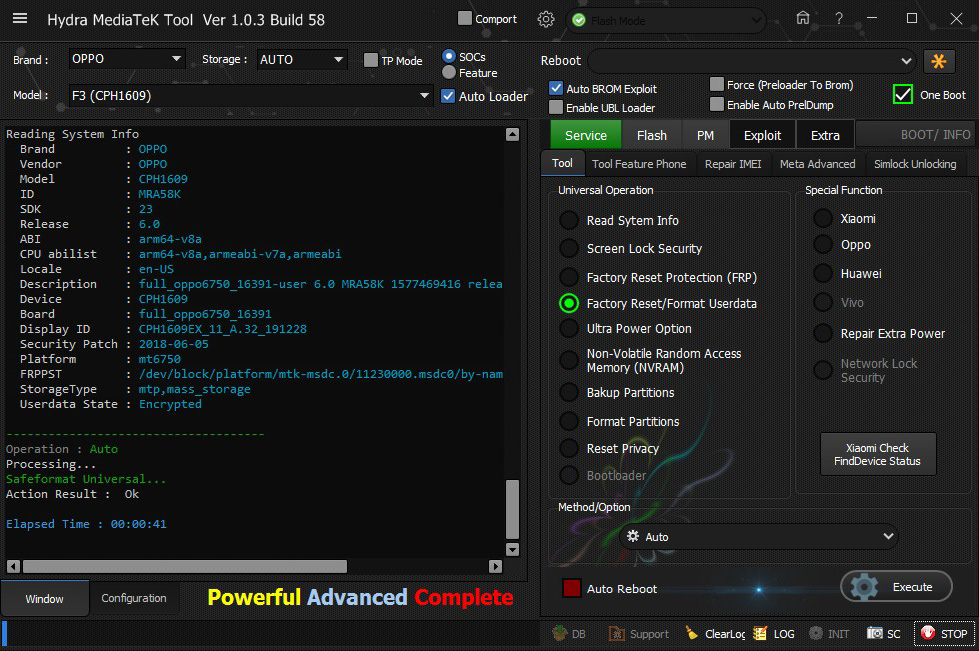The height and width of the screenshot is (651, 979).
Task: Click the ClearLog broom icon
Action: click(x=714, y=633)
